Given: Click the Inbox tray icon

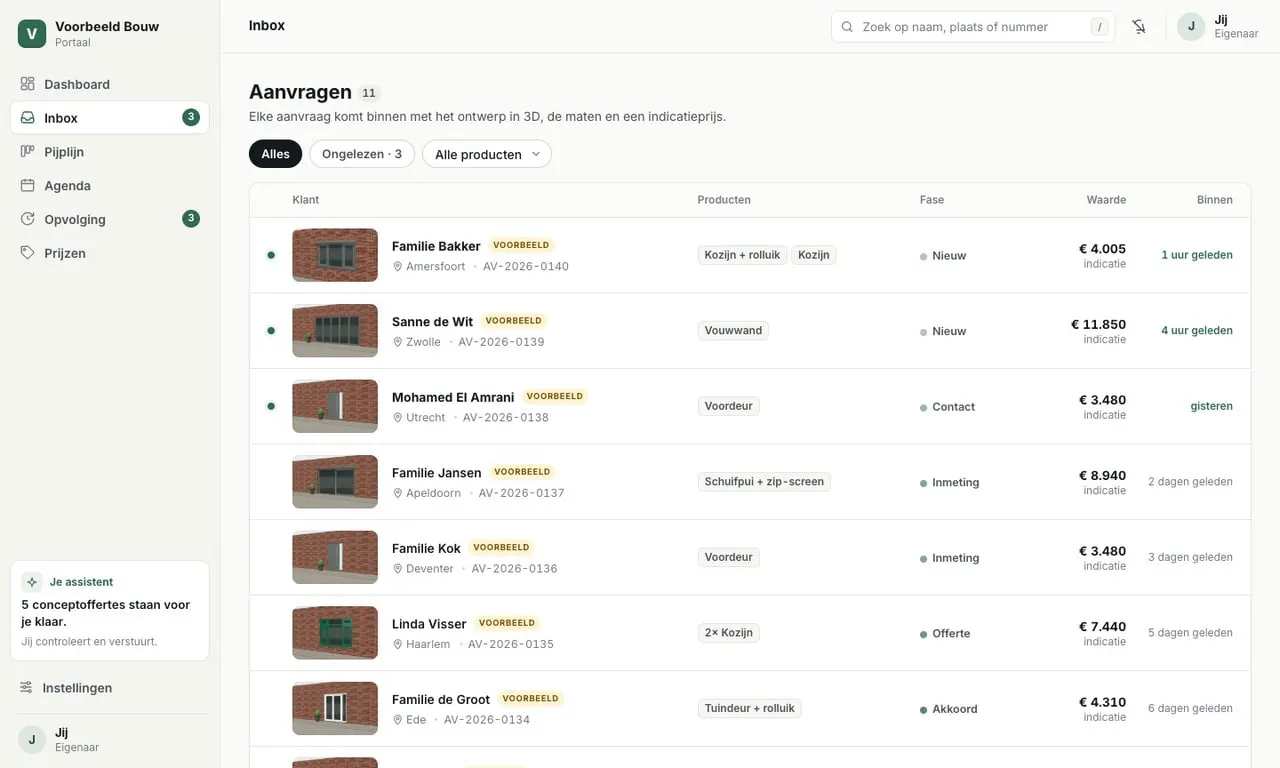Looking at the screenshot, I should pyautogui.click(x=28, y=118).
